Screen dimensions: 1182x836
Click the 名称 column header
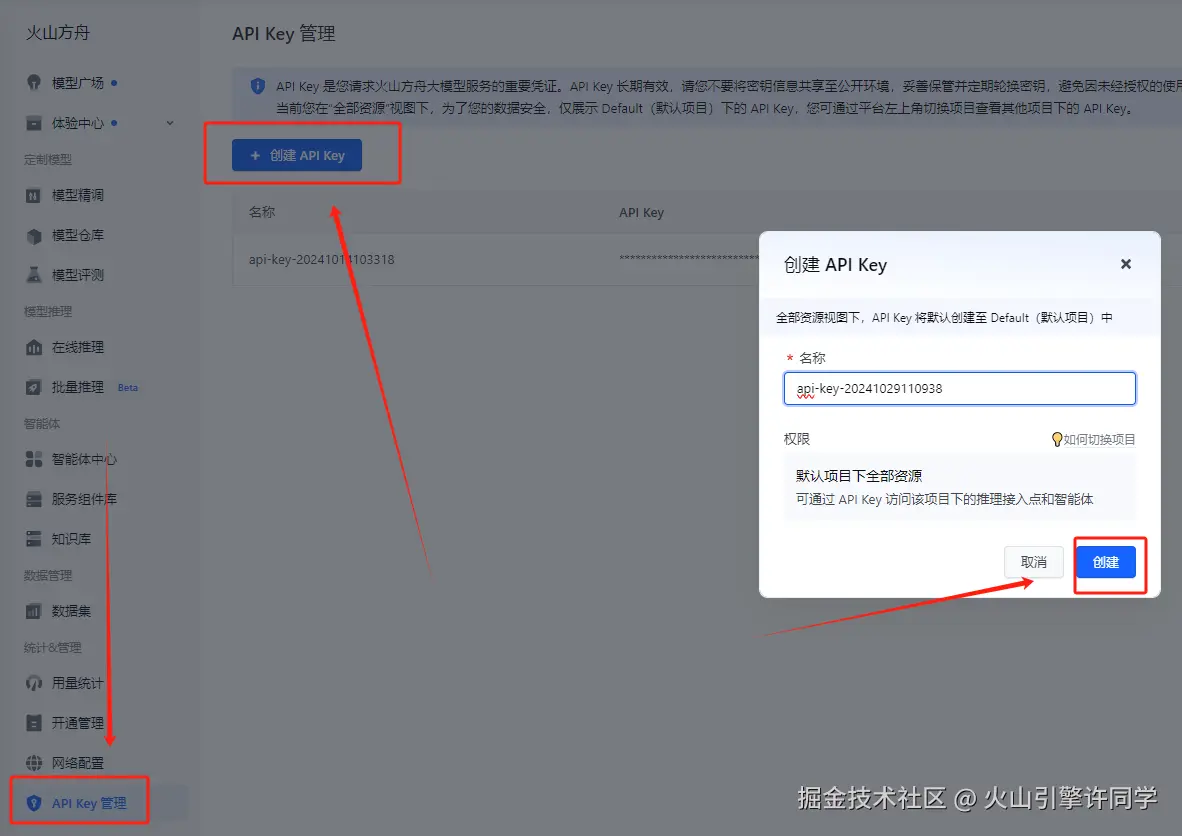pyautogui.click(x=262, y=213)
